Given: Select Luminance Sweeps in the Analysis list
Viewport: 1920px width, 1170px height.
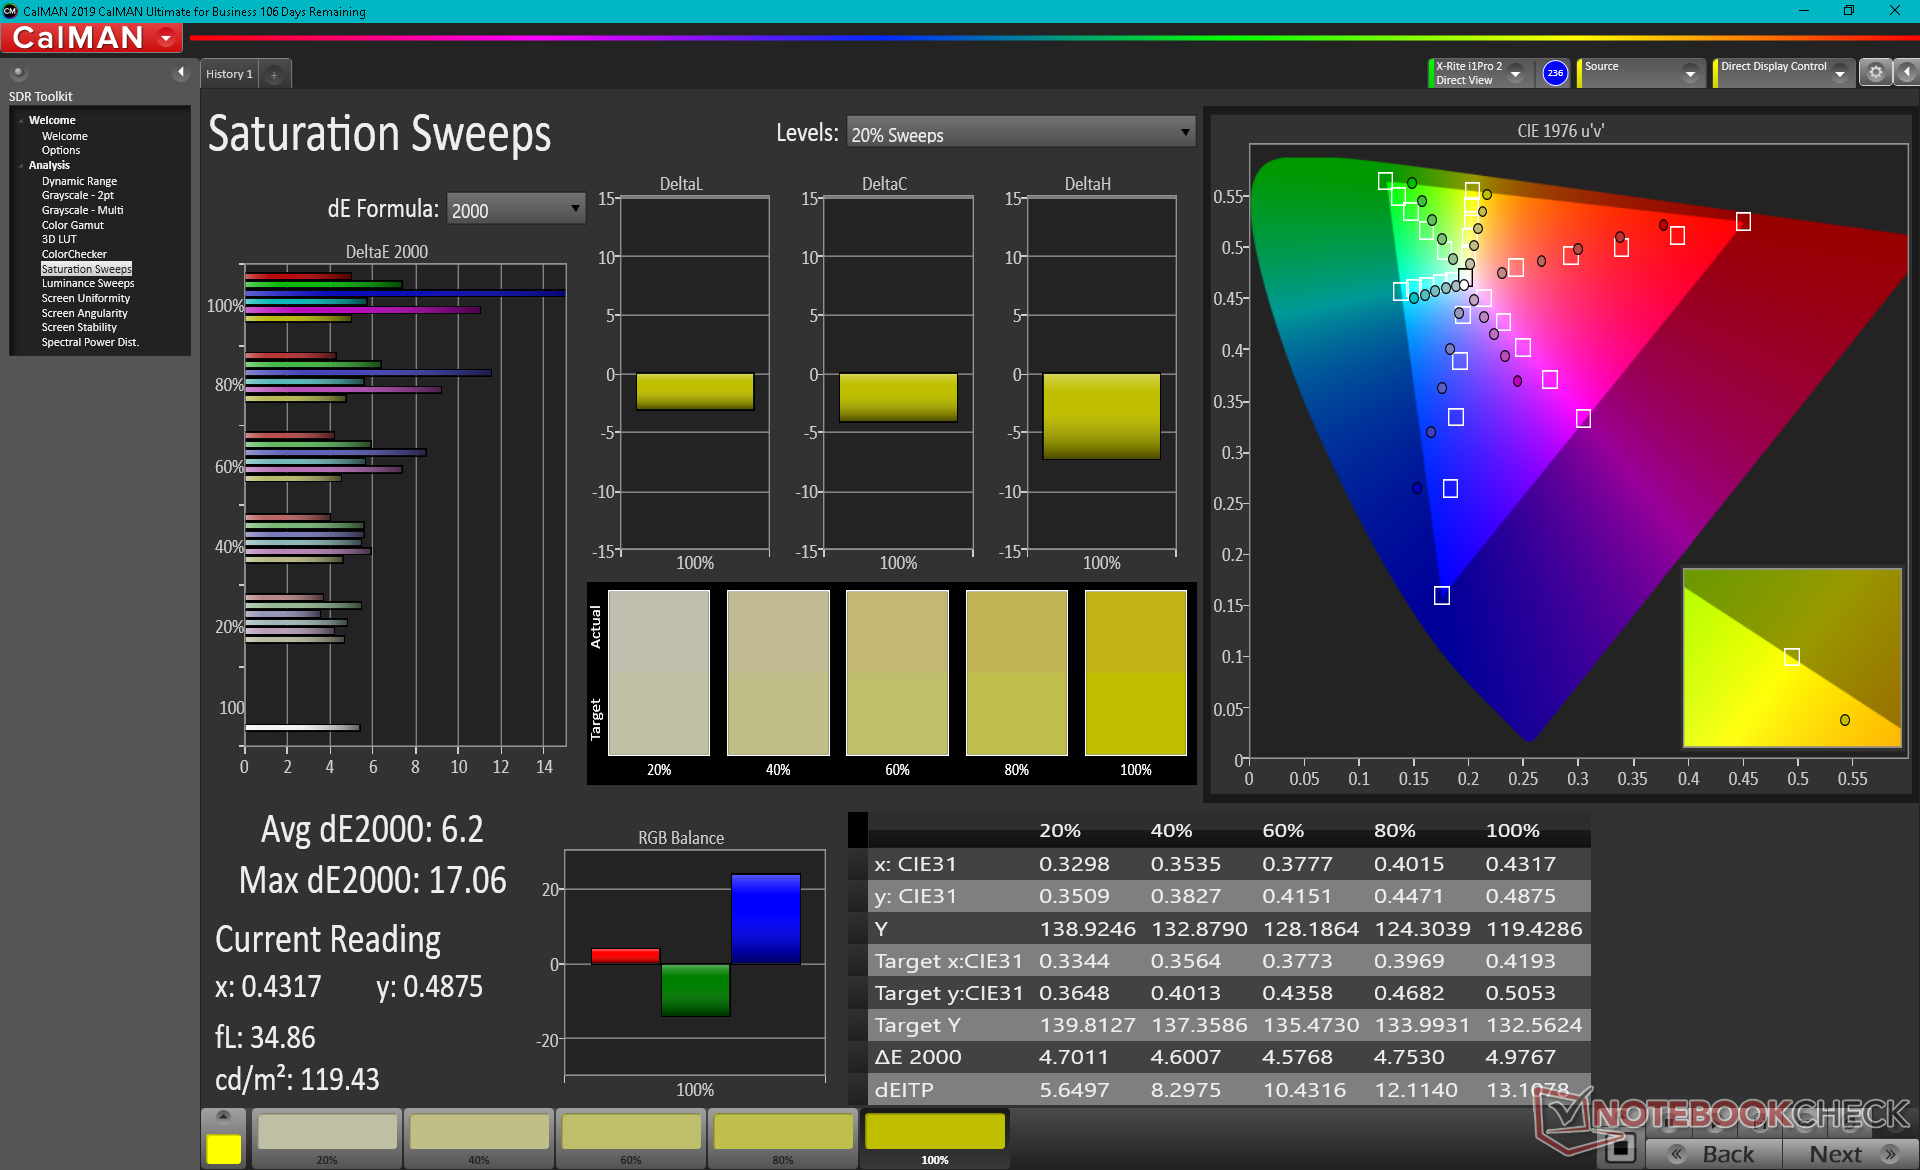Looking at the screenshot, I should point(87,283).
